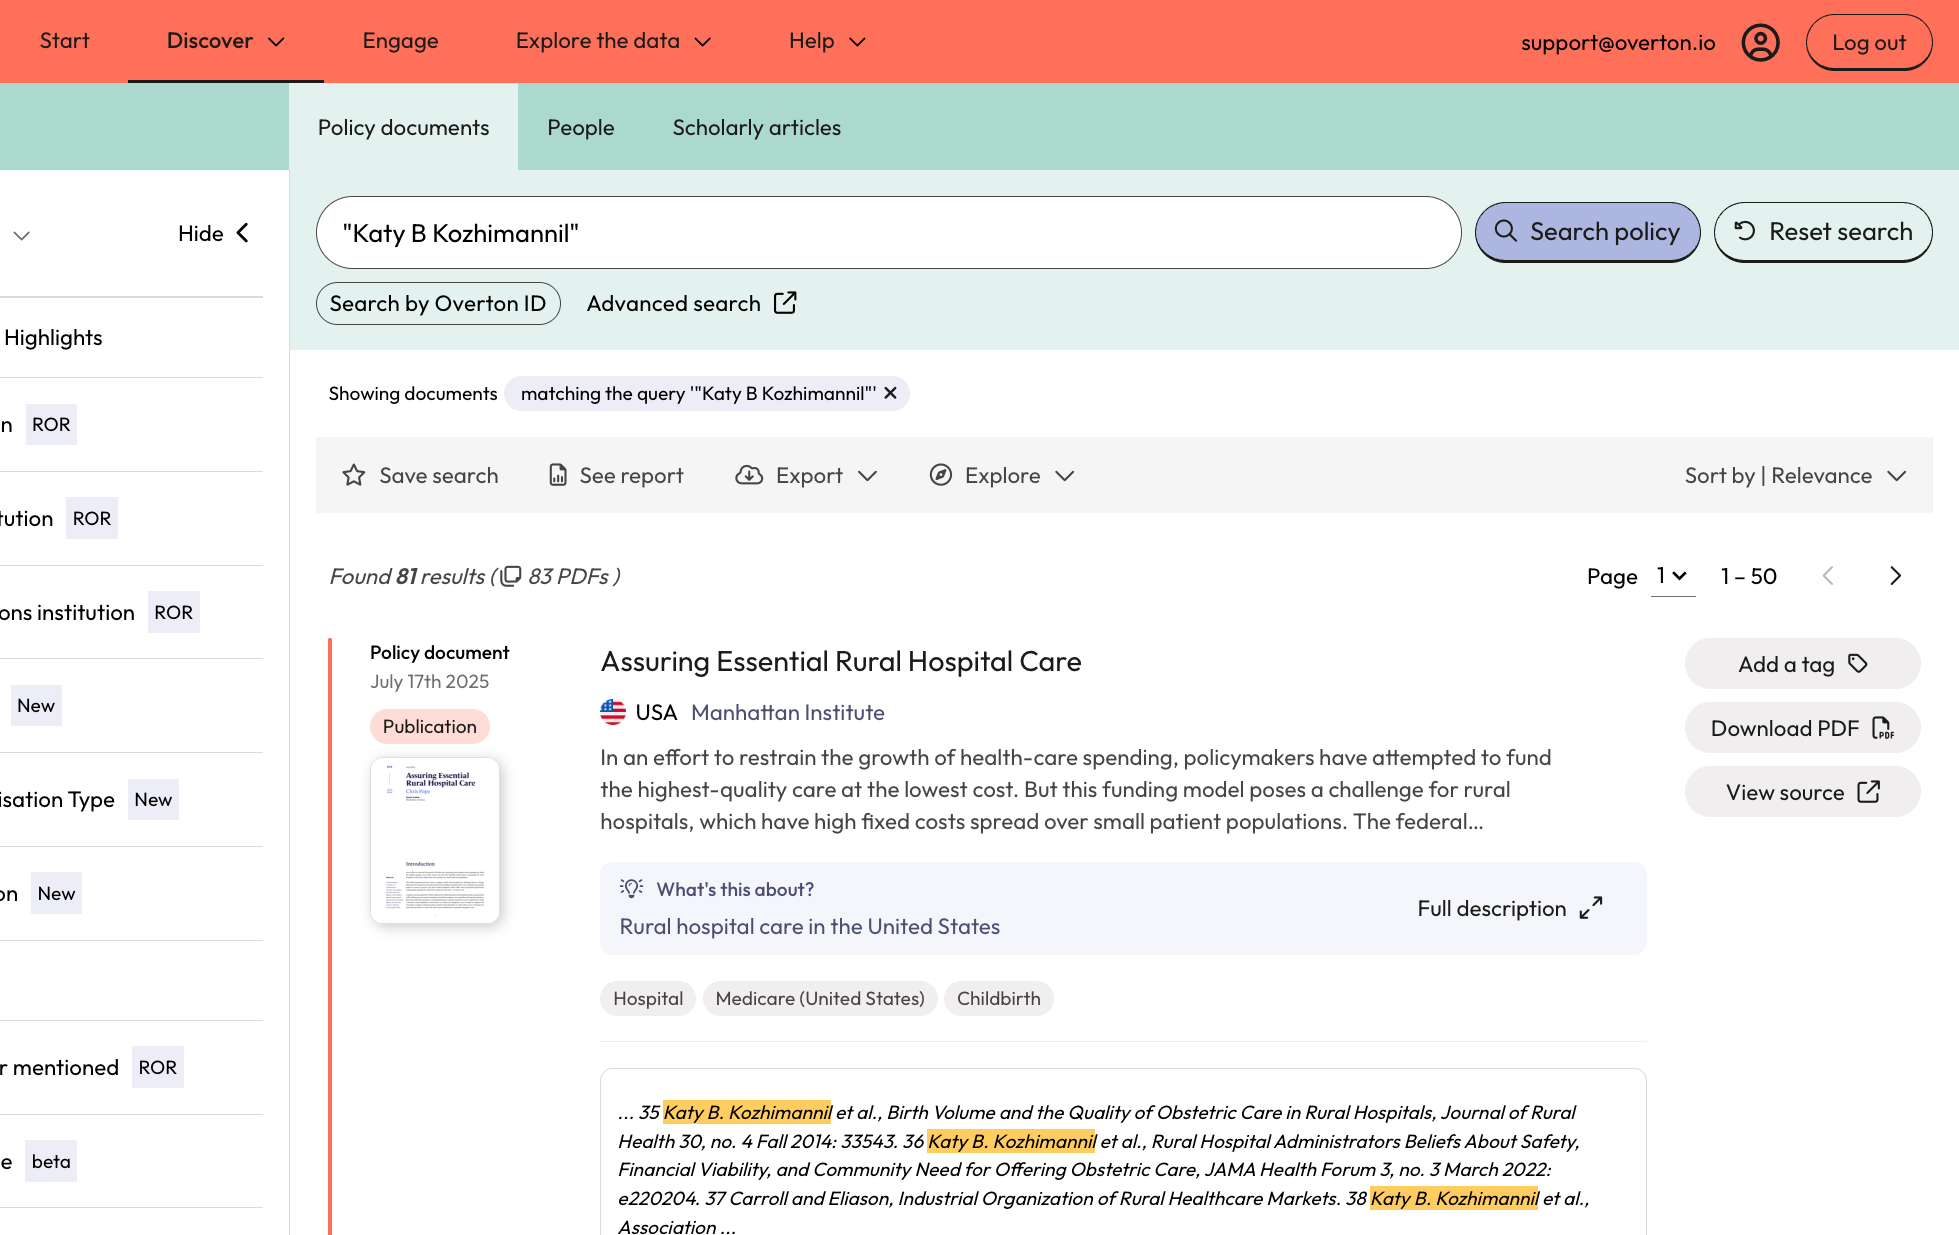Viewport: 1959px width, 1235px height.
Task: Go to the Start page
Action: coord(65,41)
